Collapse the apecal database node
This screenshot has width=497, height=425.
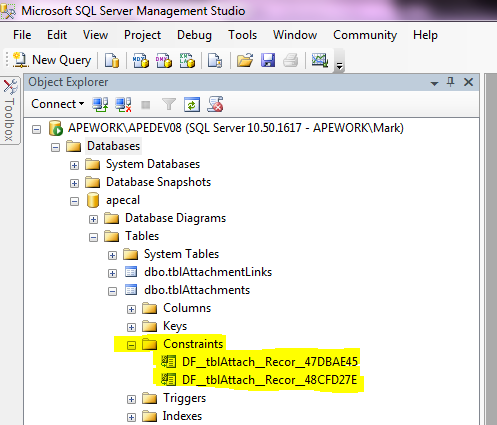click(x=74, y=201)
